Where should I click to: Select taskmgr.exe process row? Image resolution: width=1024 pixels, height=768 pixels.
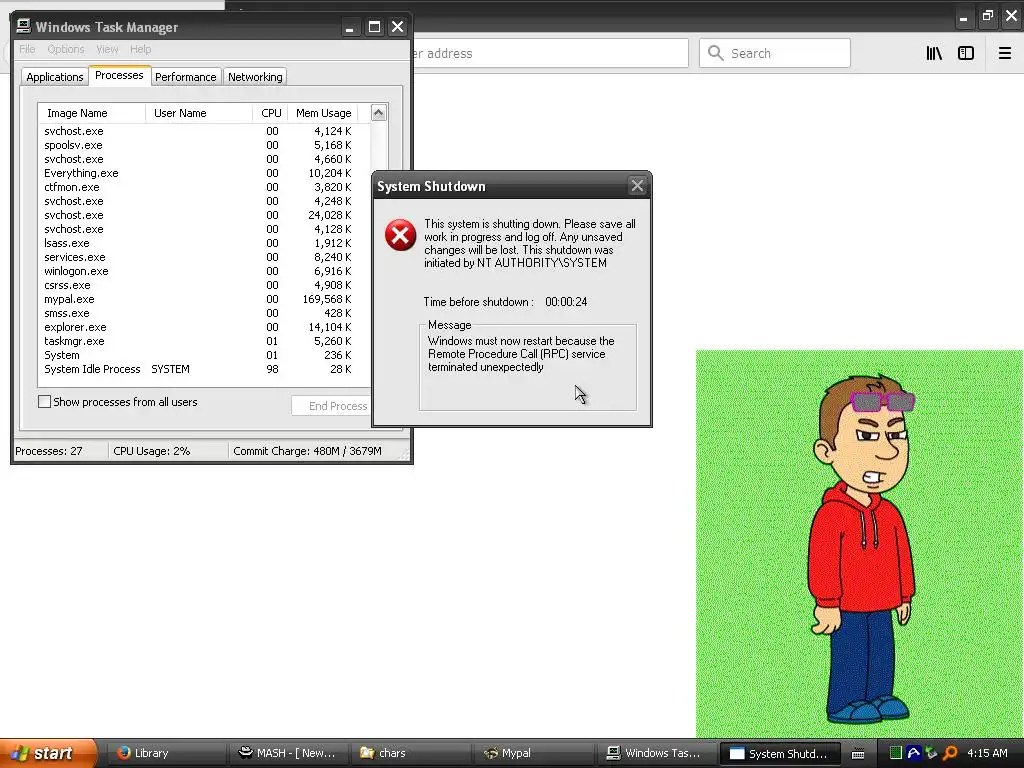pos(204,341)
